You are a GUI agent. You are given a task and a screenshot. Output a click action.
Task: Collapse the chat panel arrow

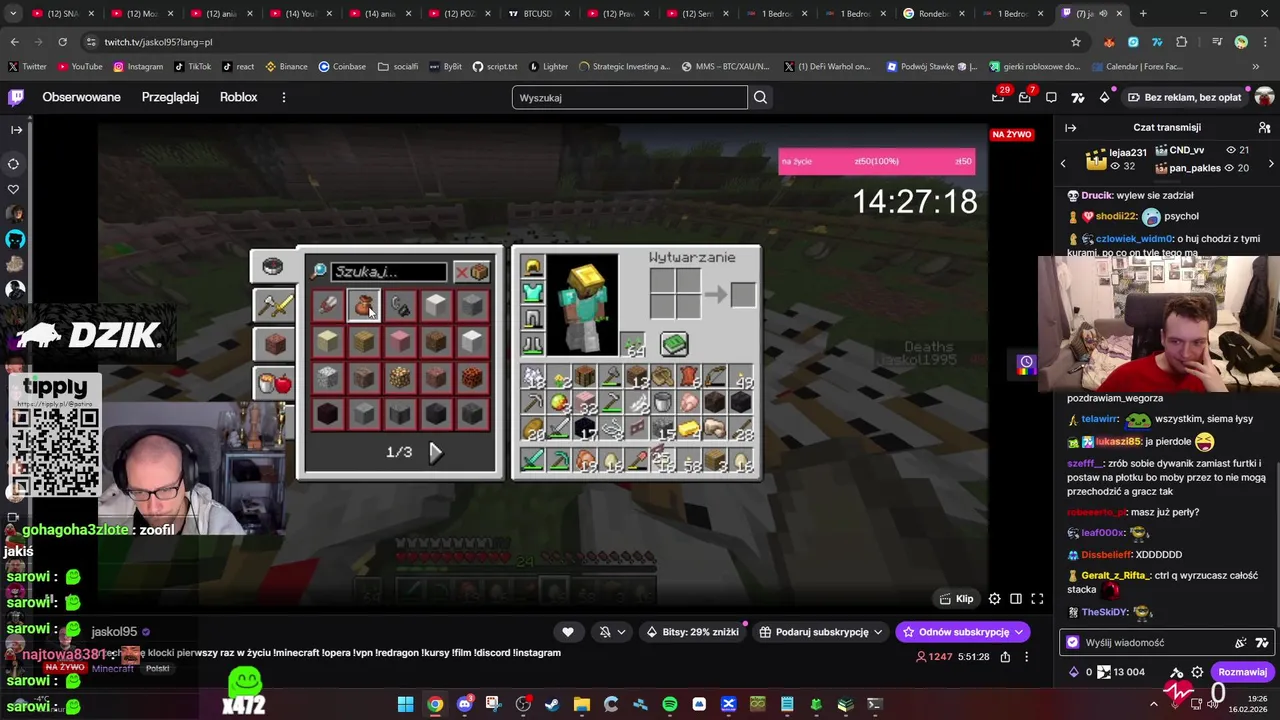point(1070,128)
